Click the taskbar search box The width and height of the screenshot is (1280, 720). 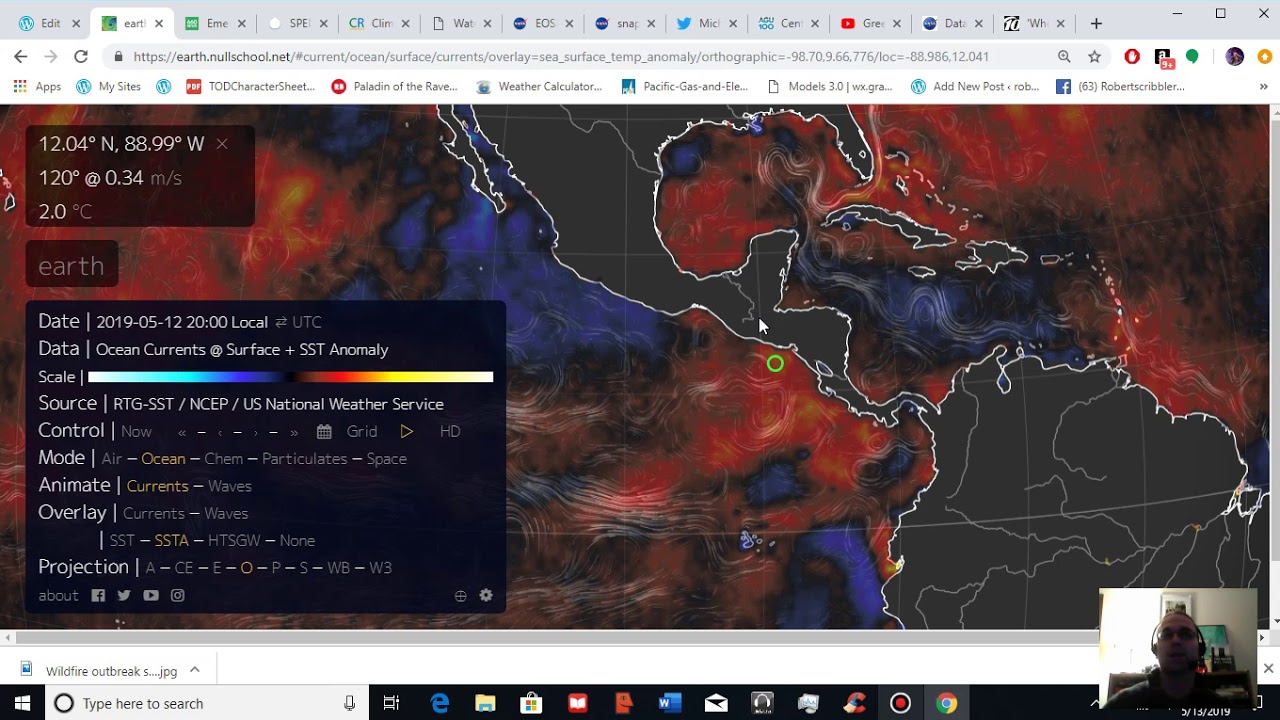click(207, 703)
